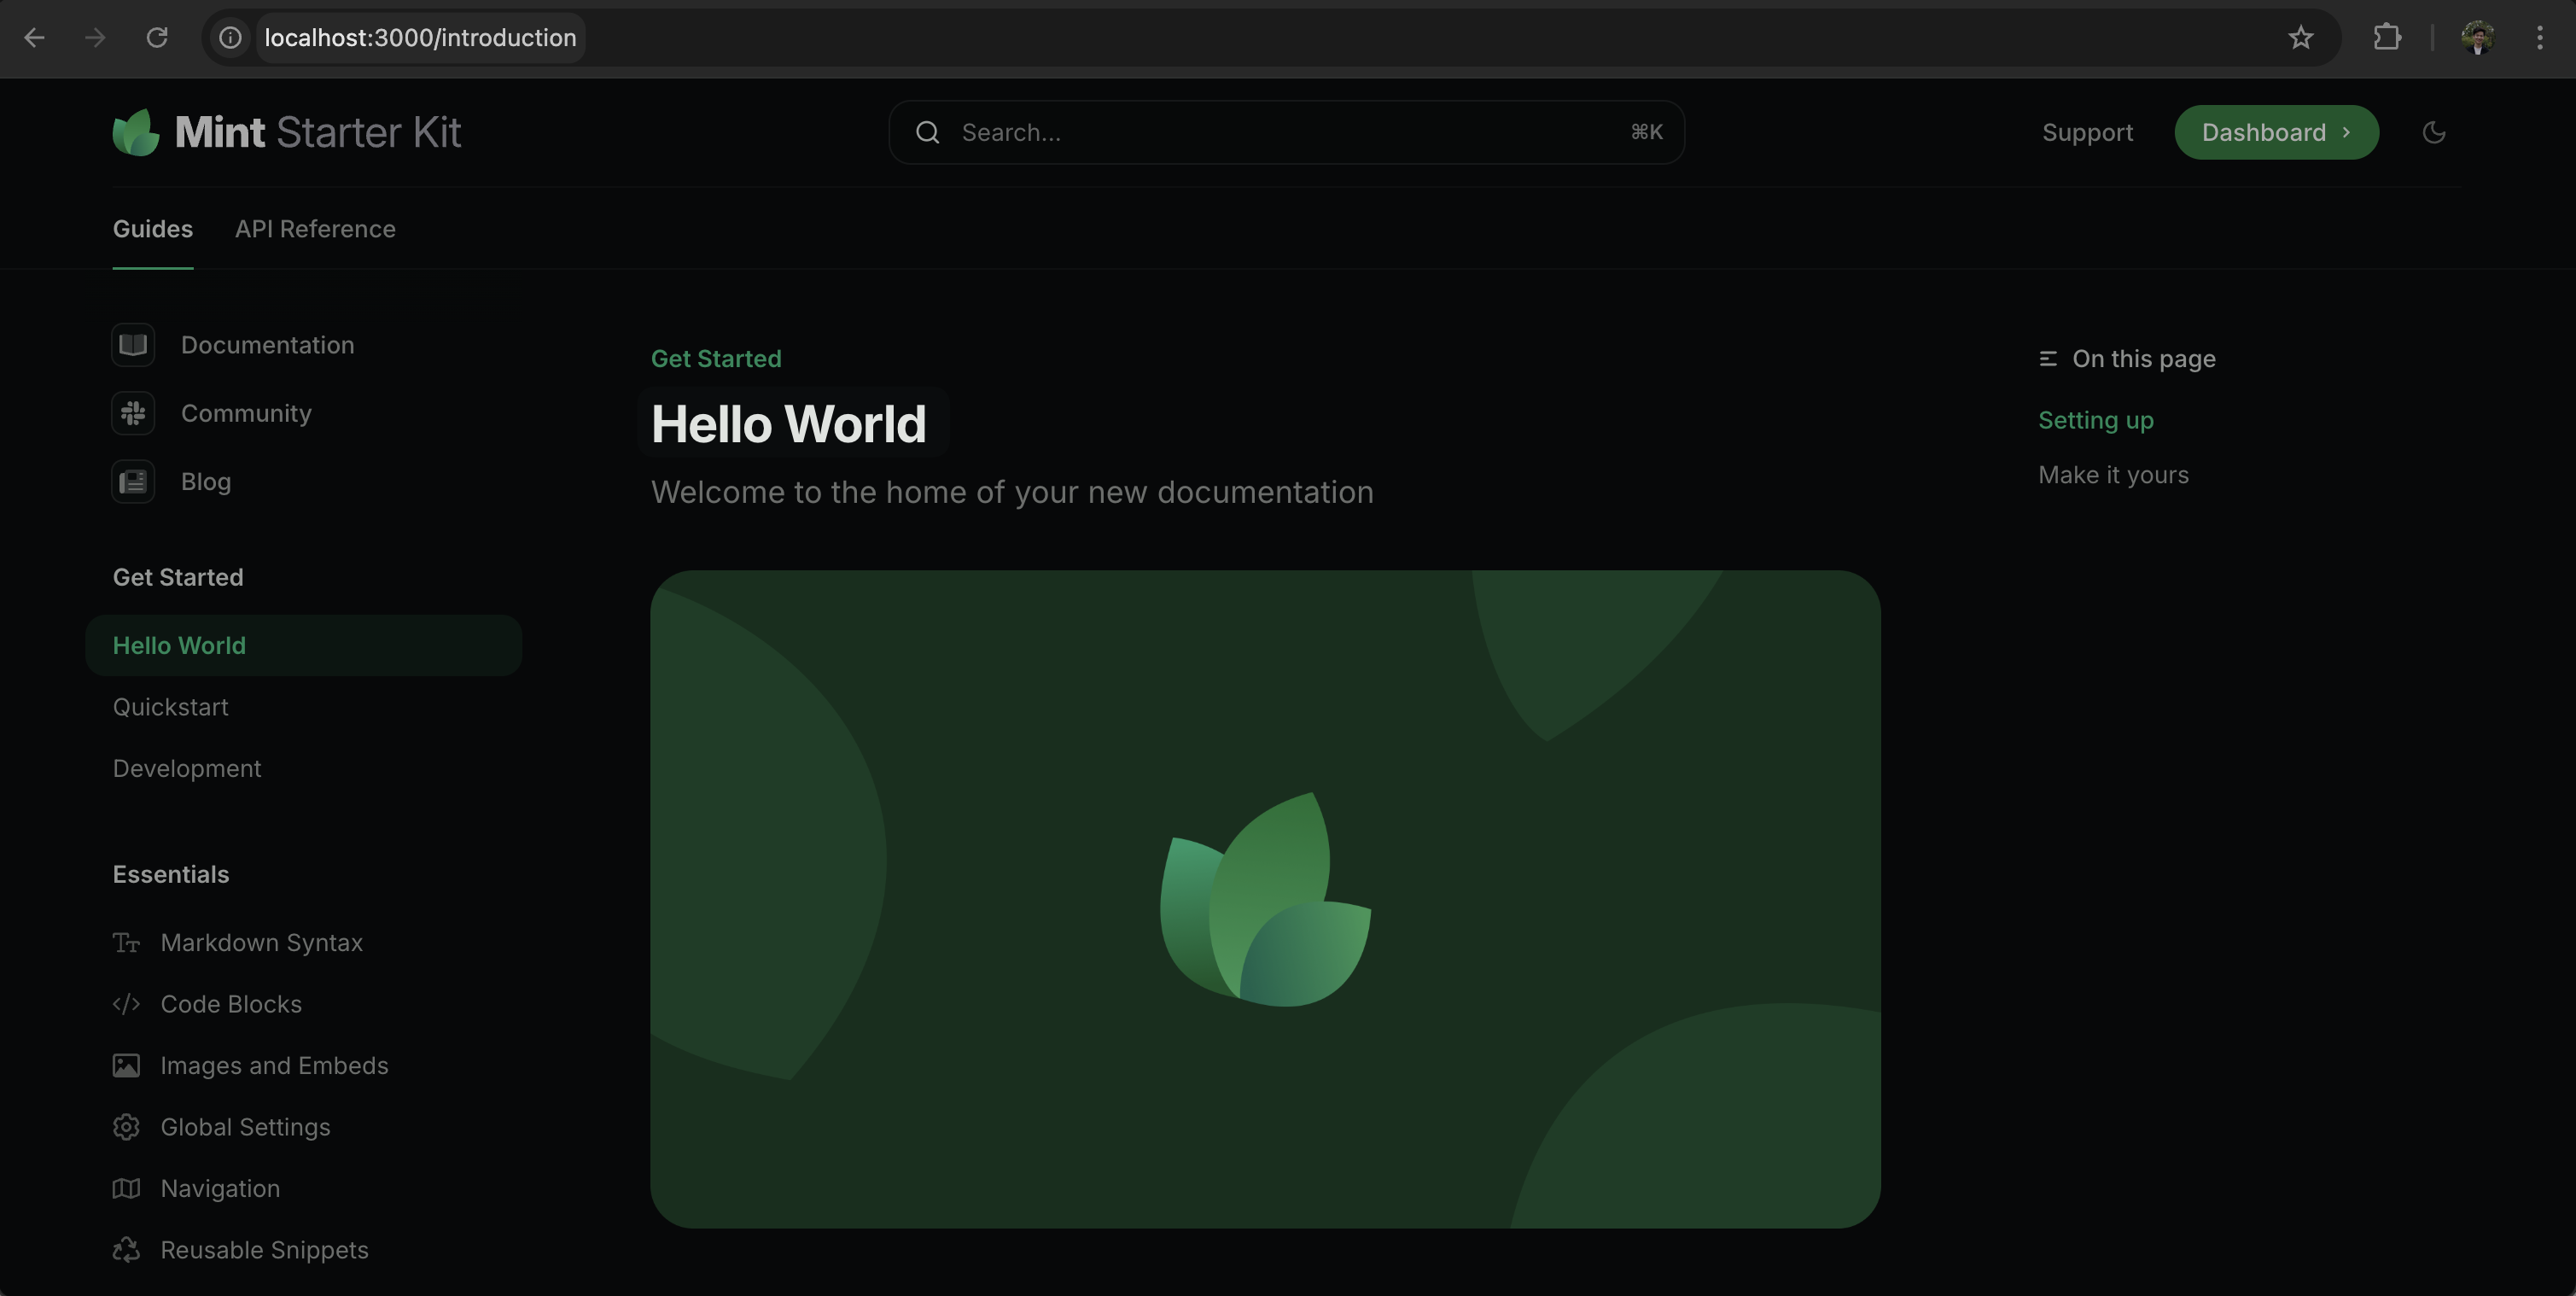Viewport: 2576px width, 1296px height.
Task: Click the Support link
Action: [x=2087, y=132]
